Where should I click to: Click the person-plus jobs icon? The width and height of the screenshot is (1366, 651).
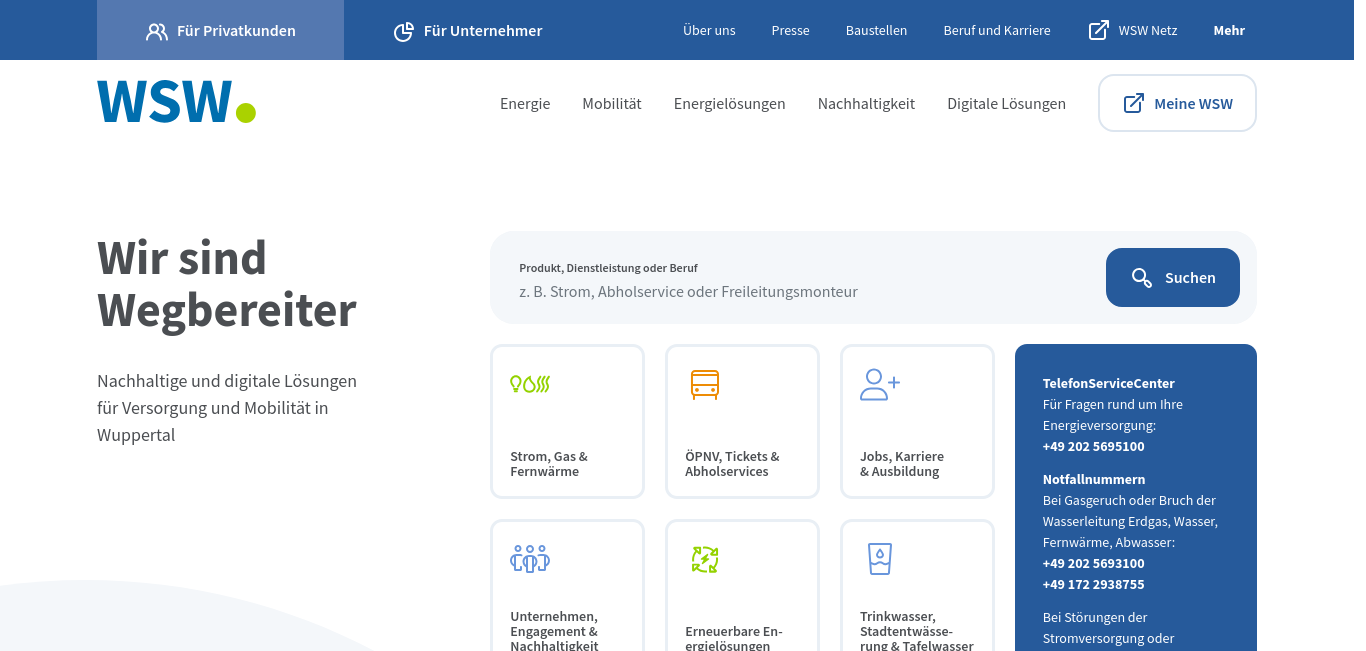pyautogui.click(x=880, y=384)
